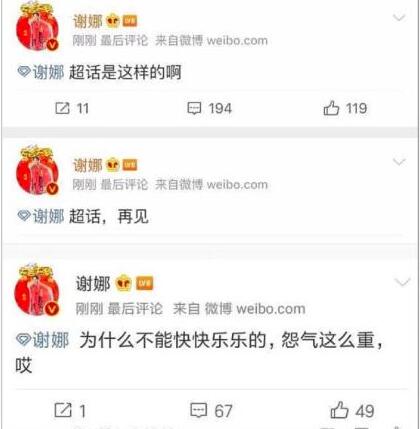
Task: Open the 谢娜 super topic tag in '超话，再见' post
Action: [41, 216]
